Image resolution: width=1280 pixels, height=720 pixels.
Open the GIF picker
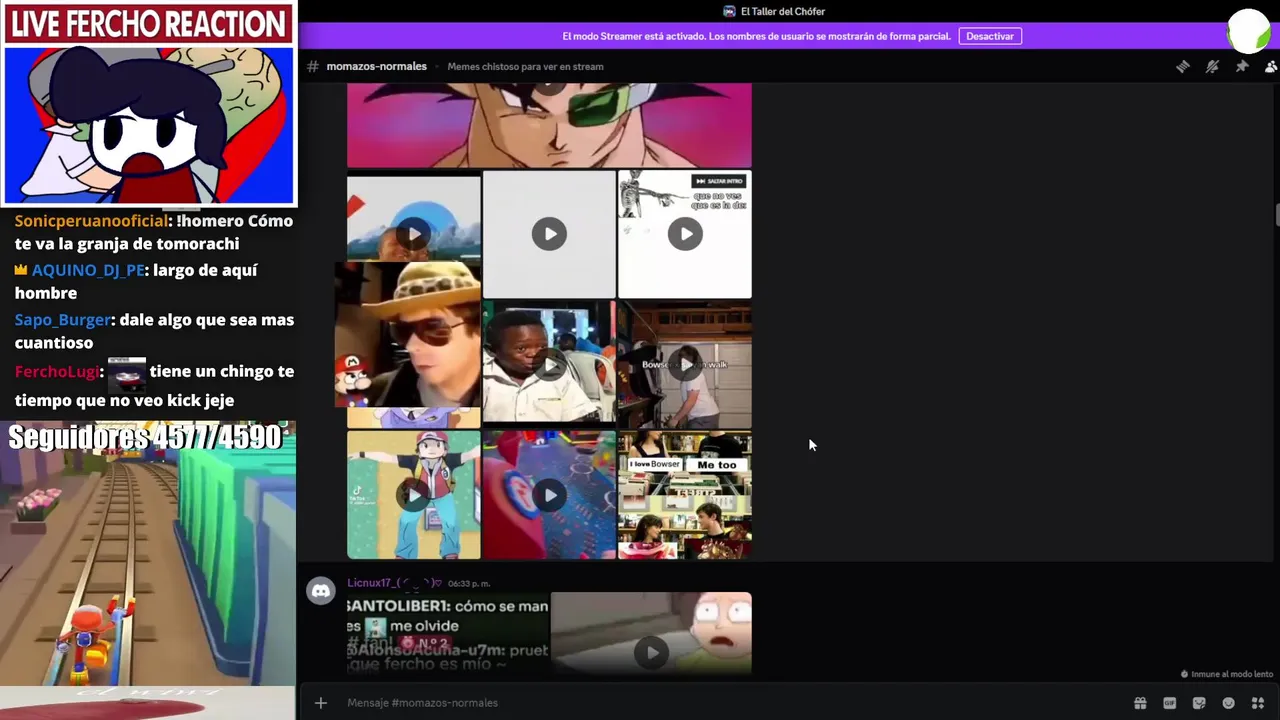tap(1169, 703)
